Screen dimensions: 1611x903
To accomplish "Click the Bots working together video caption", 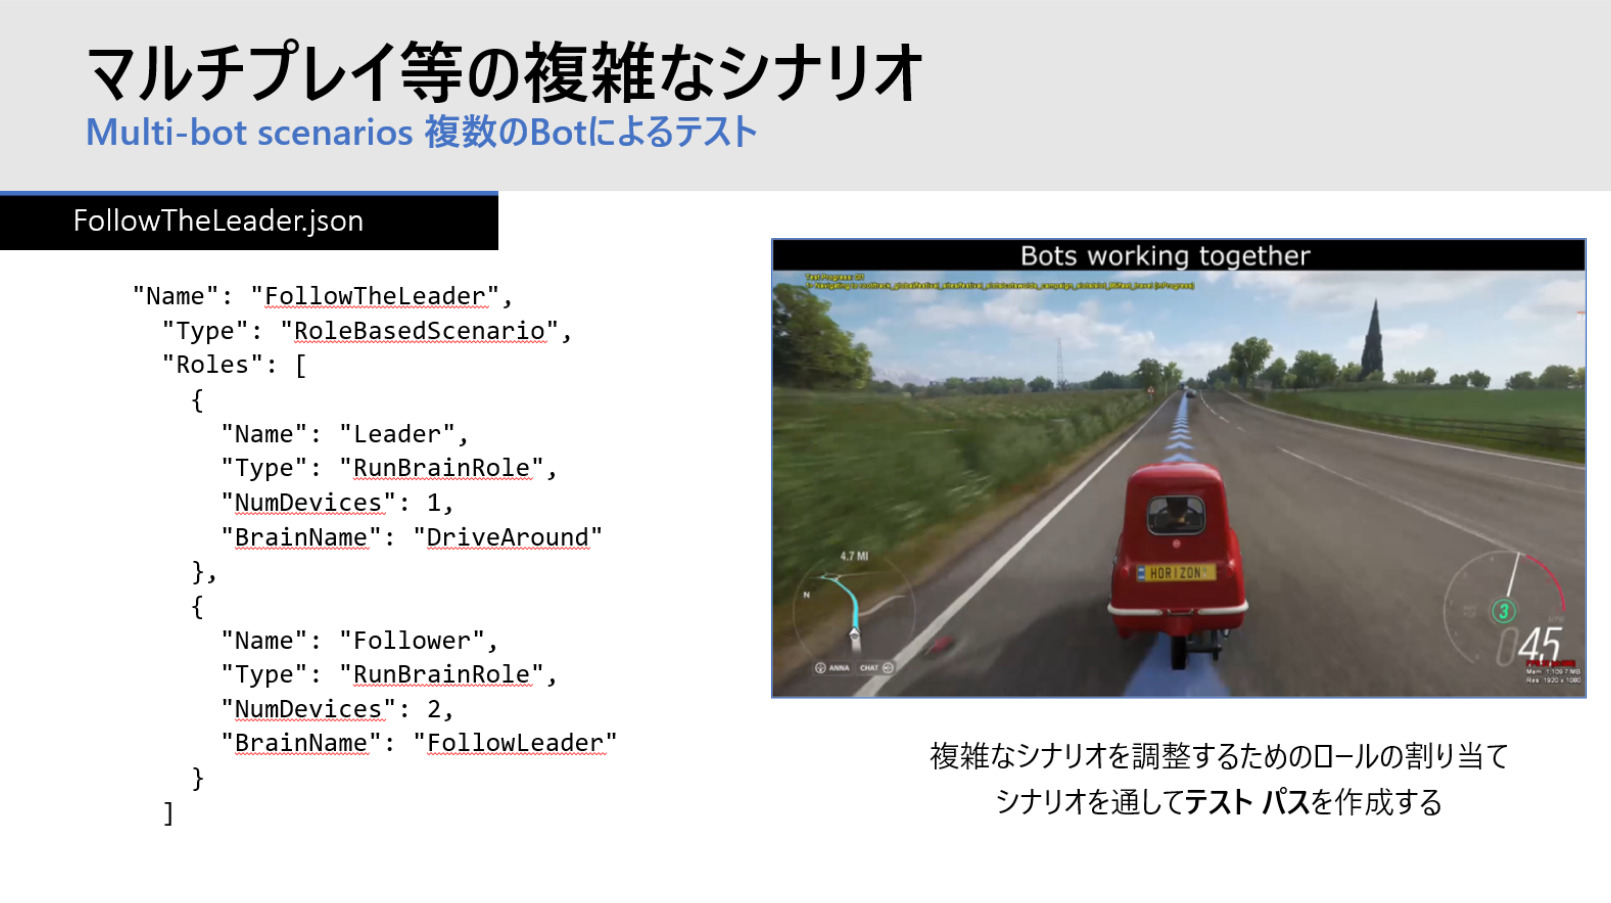I will click(x=1165, y=256).
